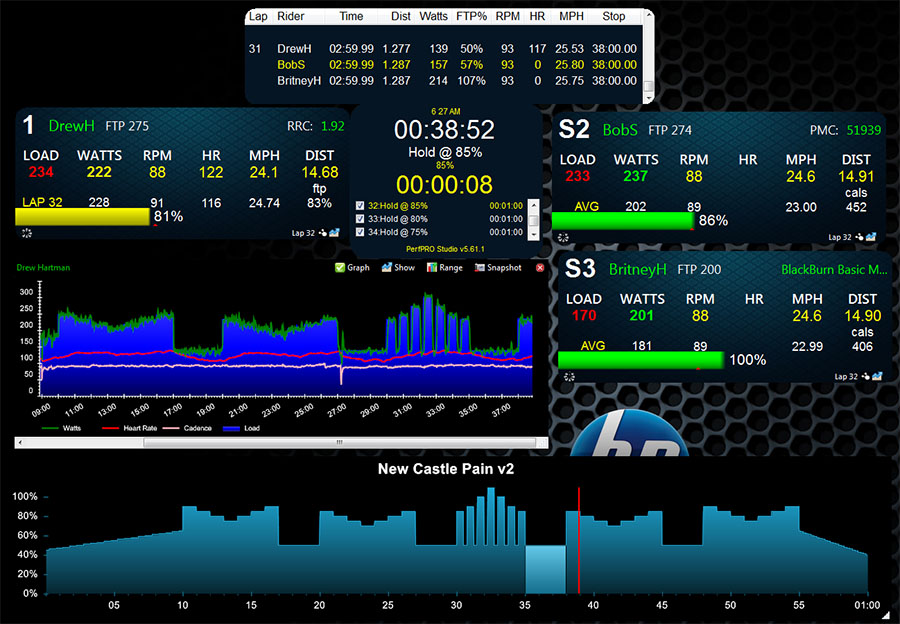Image resolution: width=900 pixels, height=624 pixels.
Task: Click right arrow of graph horizontal scrollbar
Action: click(x=542, y=443)
